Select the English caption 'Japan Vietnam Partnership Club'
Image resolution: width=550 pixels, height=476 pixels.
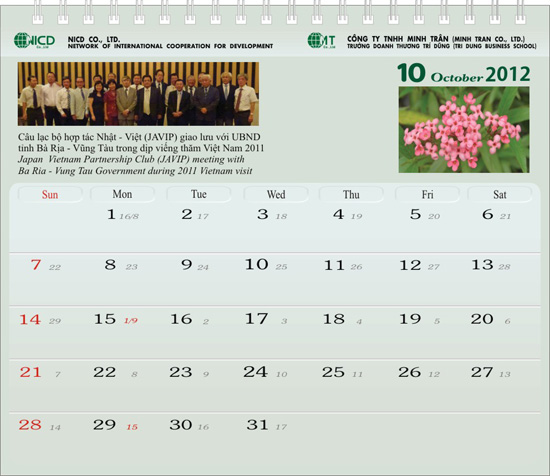(x=135, y=165)
